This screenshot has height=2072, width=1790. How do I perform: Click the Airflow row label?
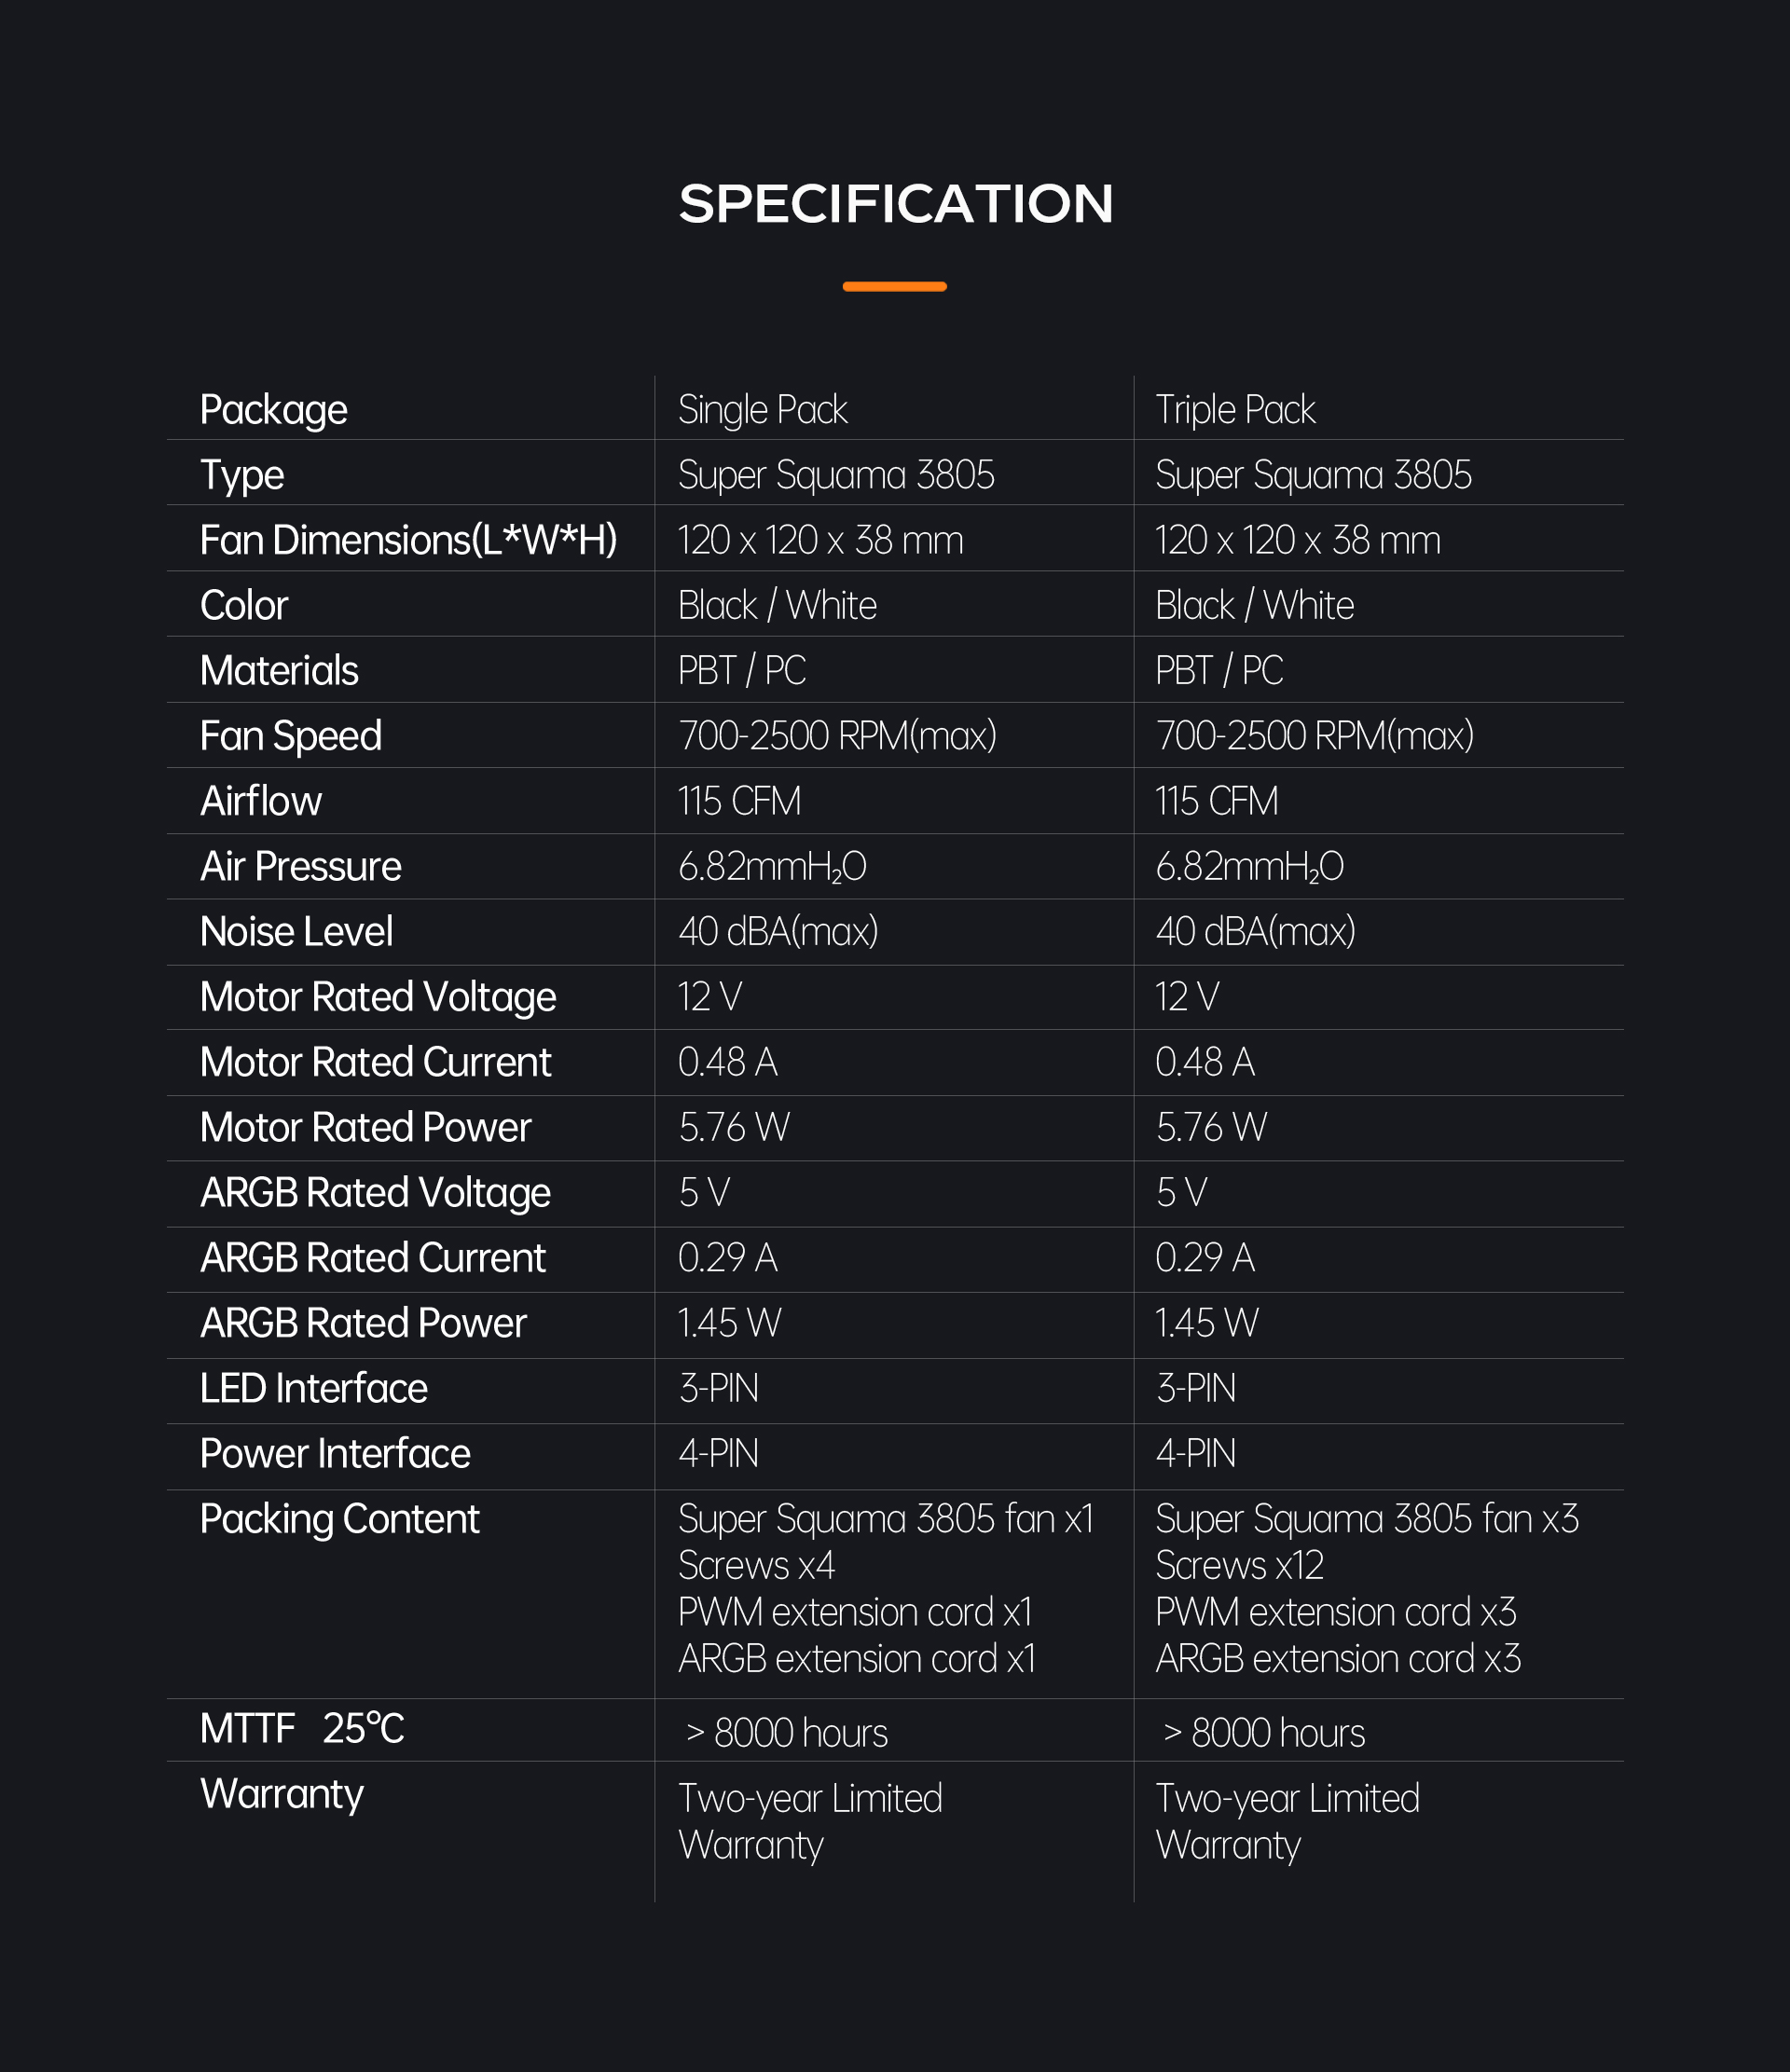click(x=260, y=801)
